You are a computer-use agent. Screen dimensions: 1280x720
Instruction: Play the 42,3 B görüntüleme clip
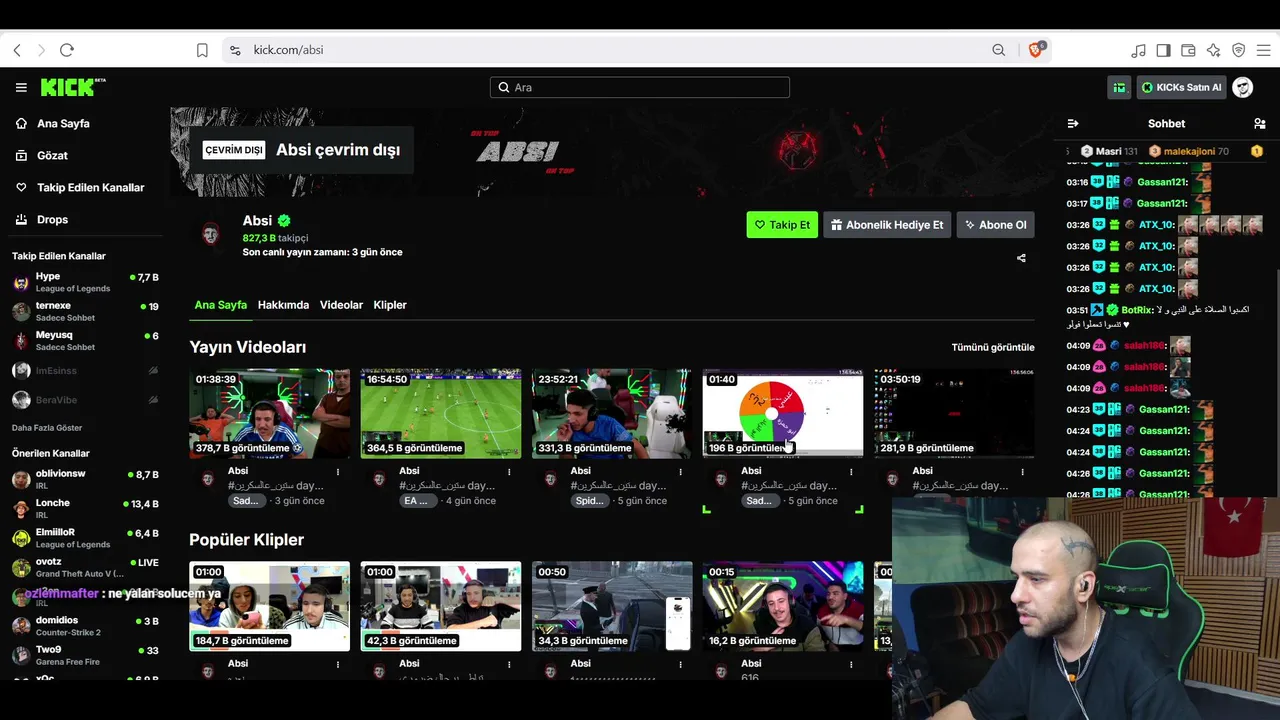click(441, 606)
